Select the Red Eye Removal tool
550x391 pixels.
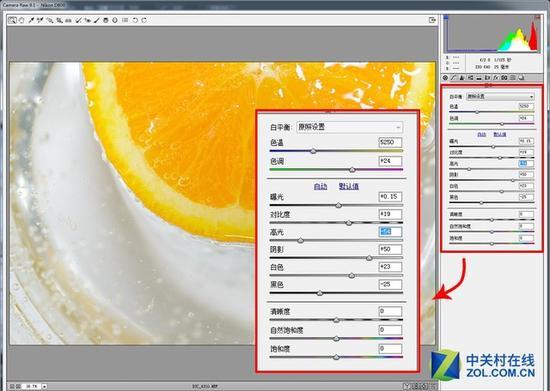[87, 20]
